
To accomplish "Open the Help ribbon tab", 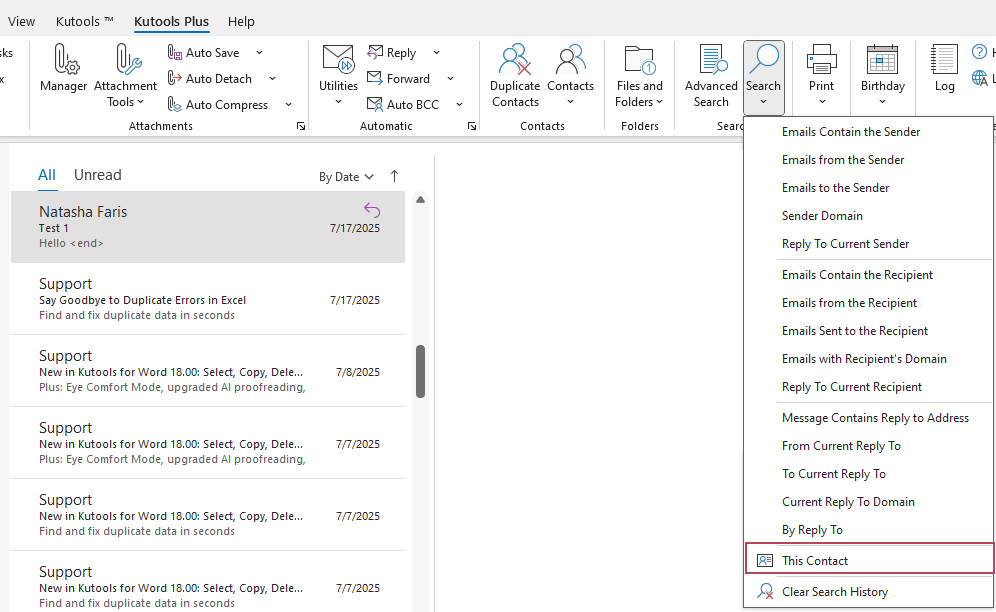I will click(241, 22).
